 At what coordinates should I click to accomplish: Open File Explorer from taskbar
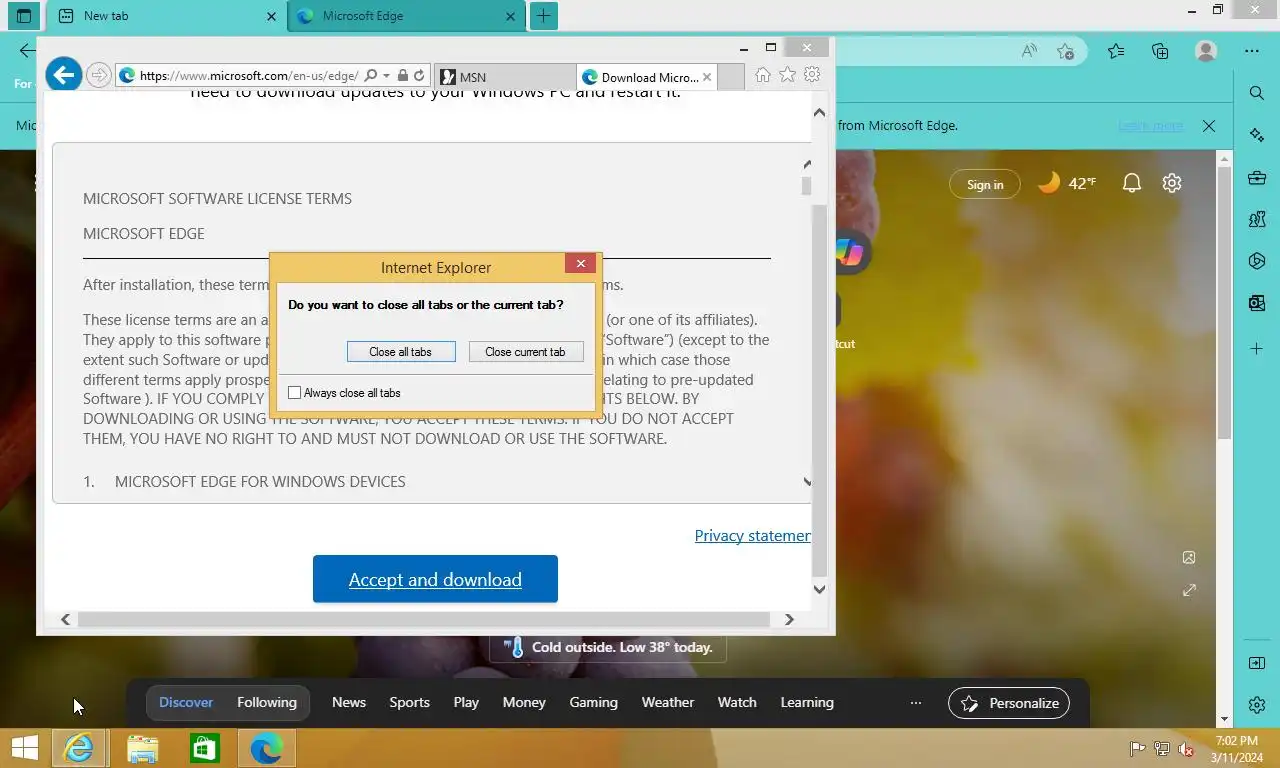pos(142,748)
